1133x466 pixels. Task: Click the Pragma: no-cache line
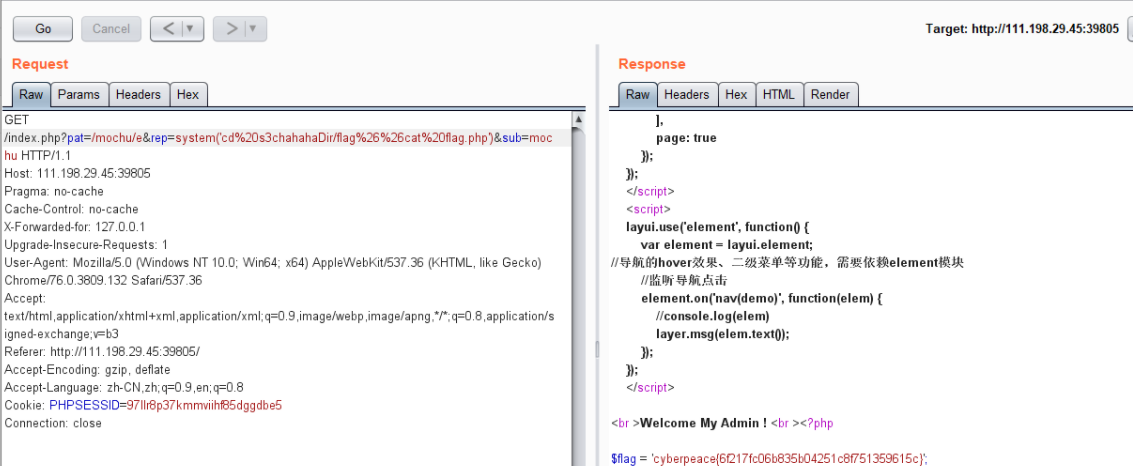(53, 191)
